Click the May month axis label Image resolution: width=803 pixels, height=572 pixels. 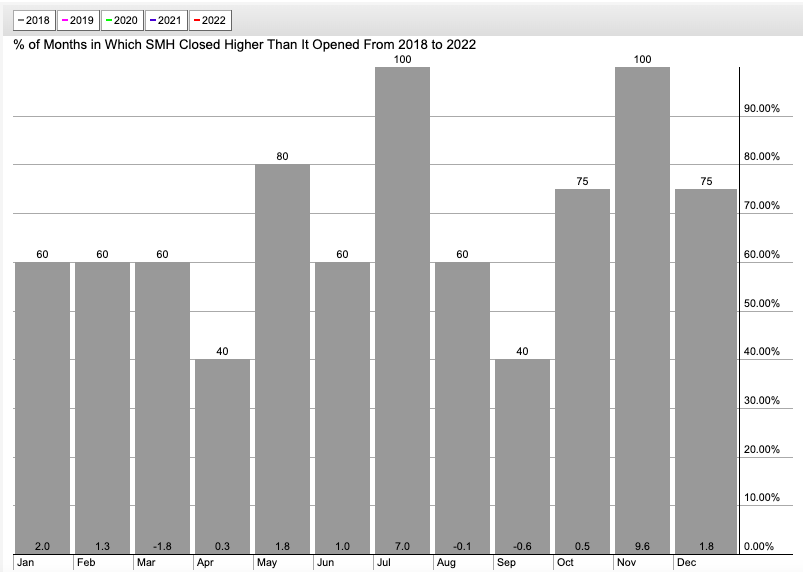click(267, 562)
